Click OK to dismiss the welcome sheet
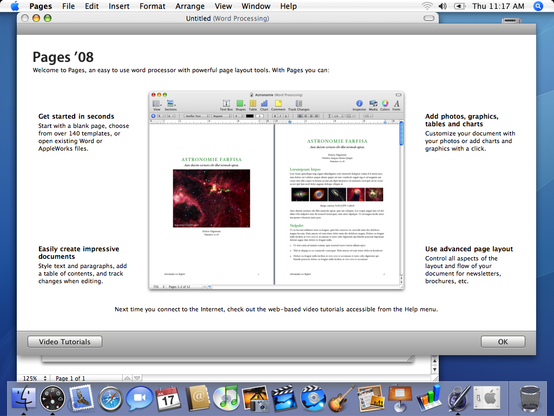 503,342
